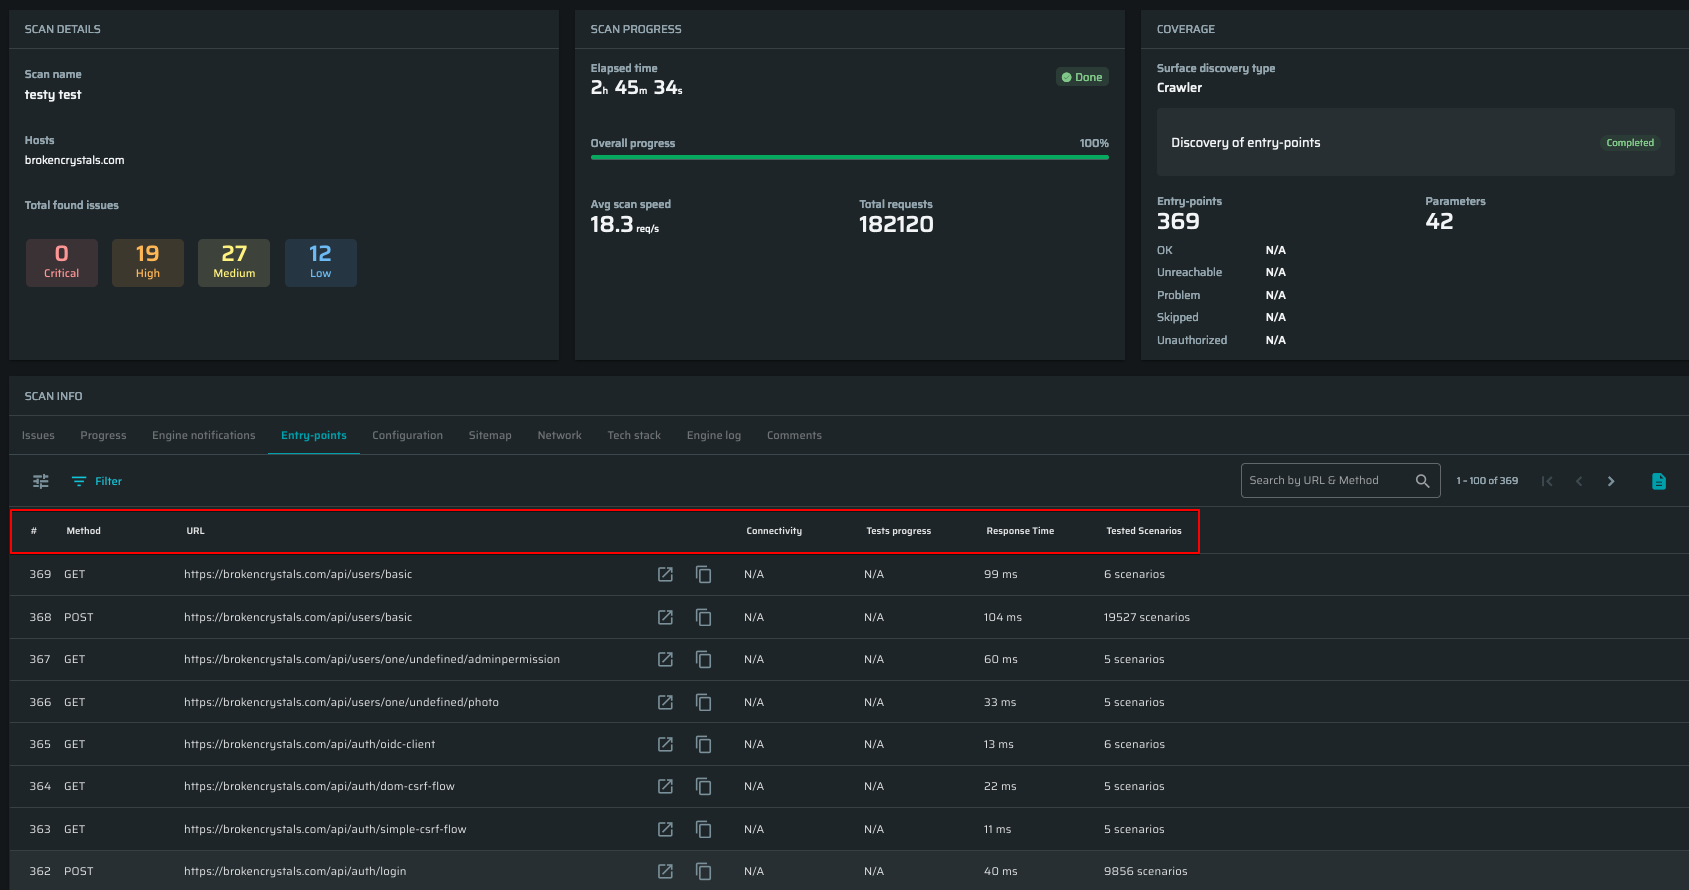The height and width of the screenshot is (890, 1689).
Task: Focus the Search by URL & Method field
Action: [x=1325, y=481]
